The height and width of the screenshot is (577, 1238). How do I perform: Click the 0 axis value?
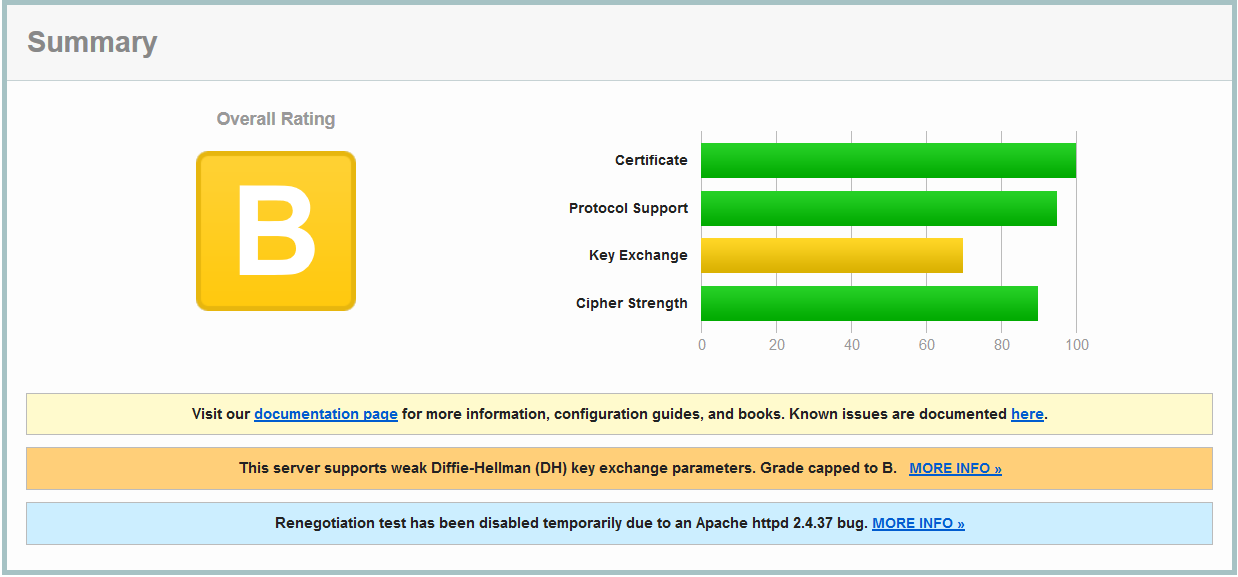pyautogui.click(x=701, y=345)
